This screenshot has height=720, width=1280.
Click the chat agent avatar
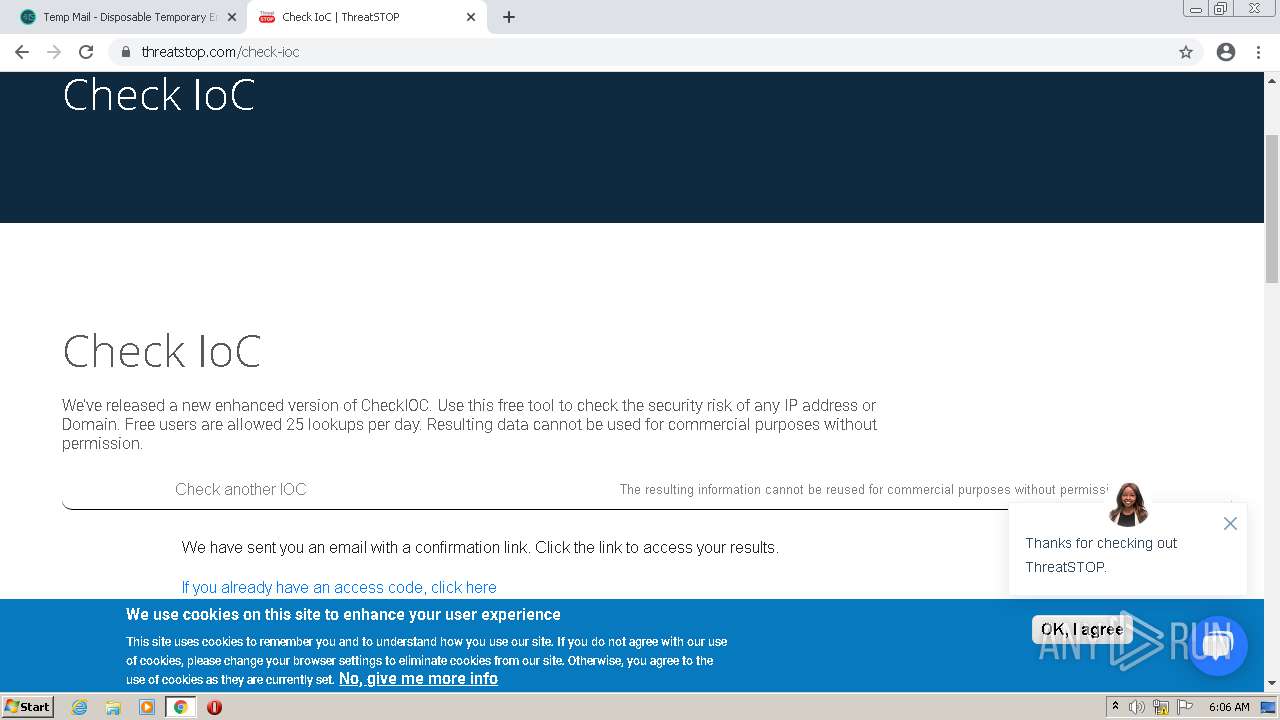click(1128, 504)
